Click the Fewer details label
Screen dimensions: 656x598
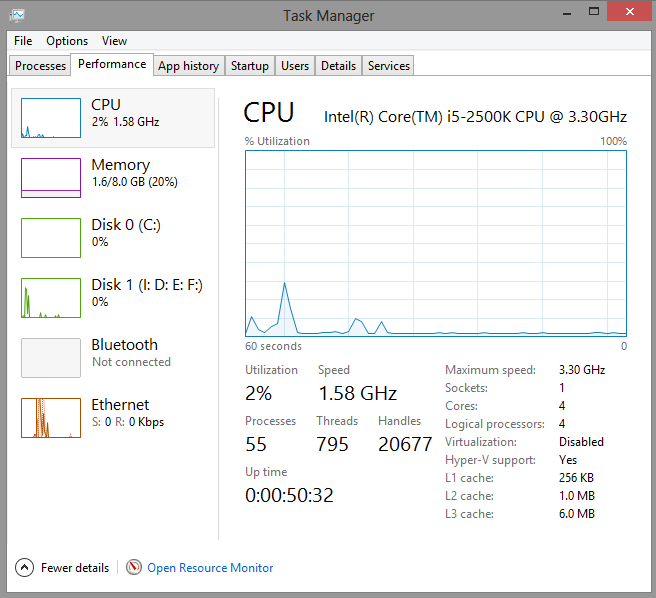click(75, 568)
